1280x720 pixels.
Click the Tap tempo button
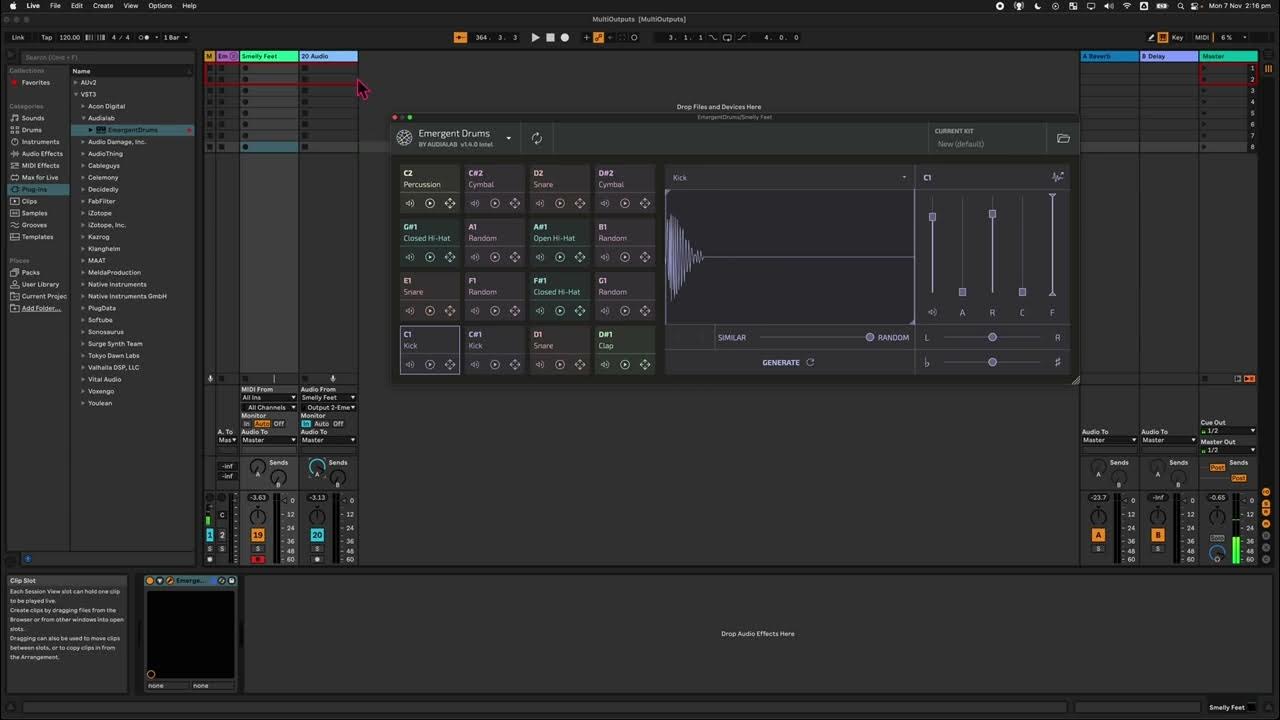pyautogui.click(x=46, y=37)
